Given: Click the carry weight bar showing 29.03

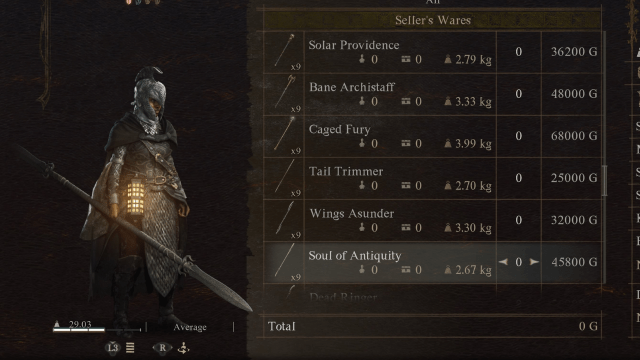Looking at the screenshot, I should pos(97,329).
